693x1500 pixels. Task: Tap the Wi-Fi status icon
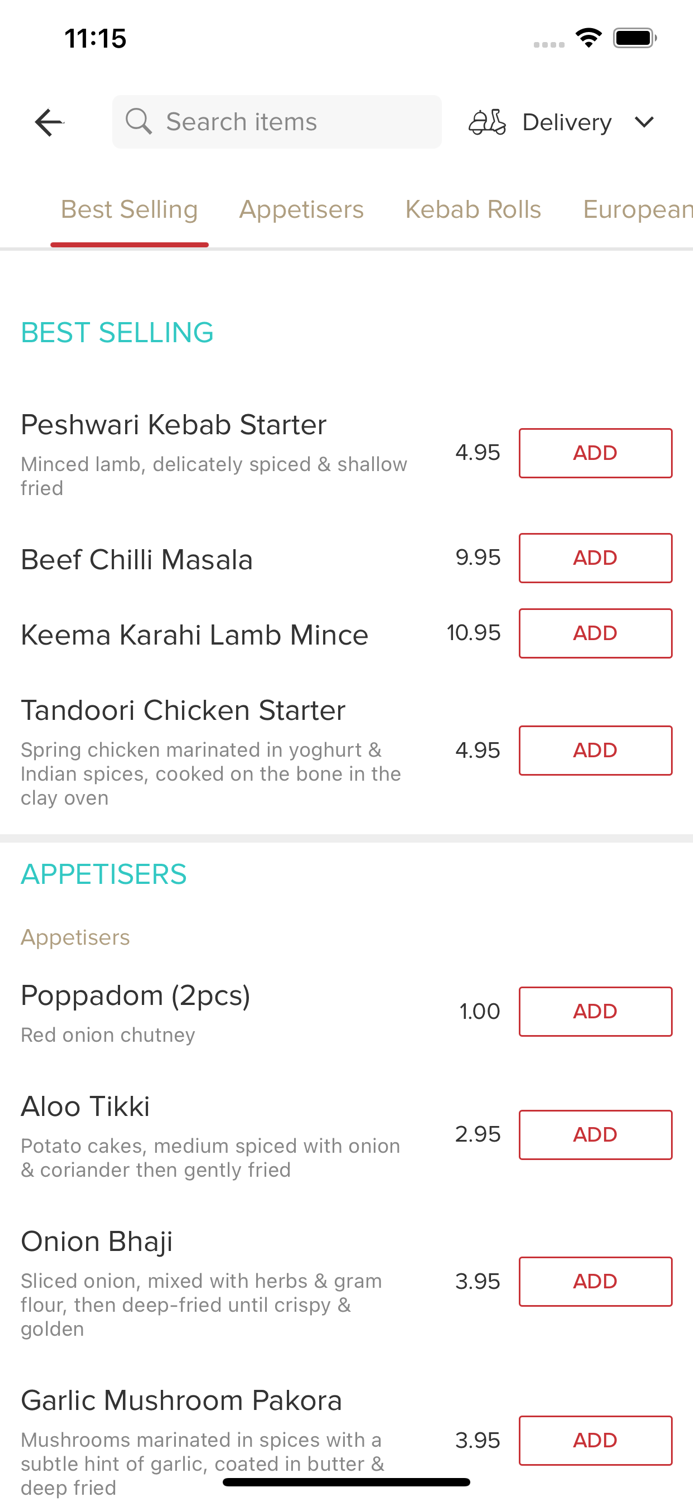tap(588, 36)
